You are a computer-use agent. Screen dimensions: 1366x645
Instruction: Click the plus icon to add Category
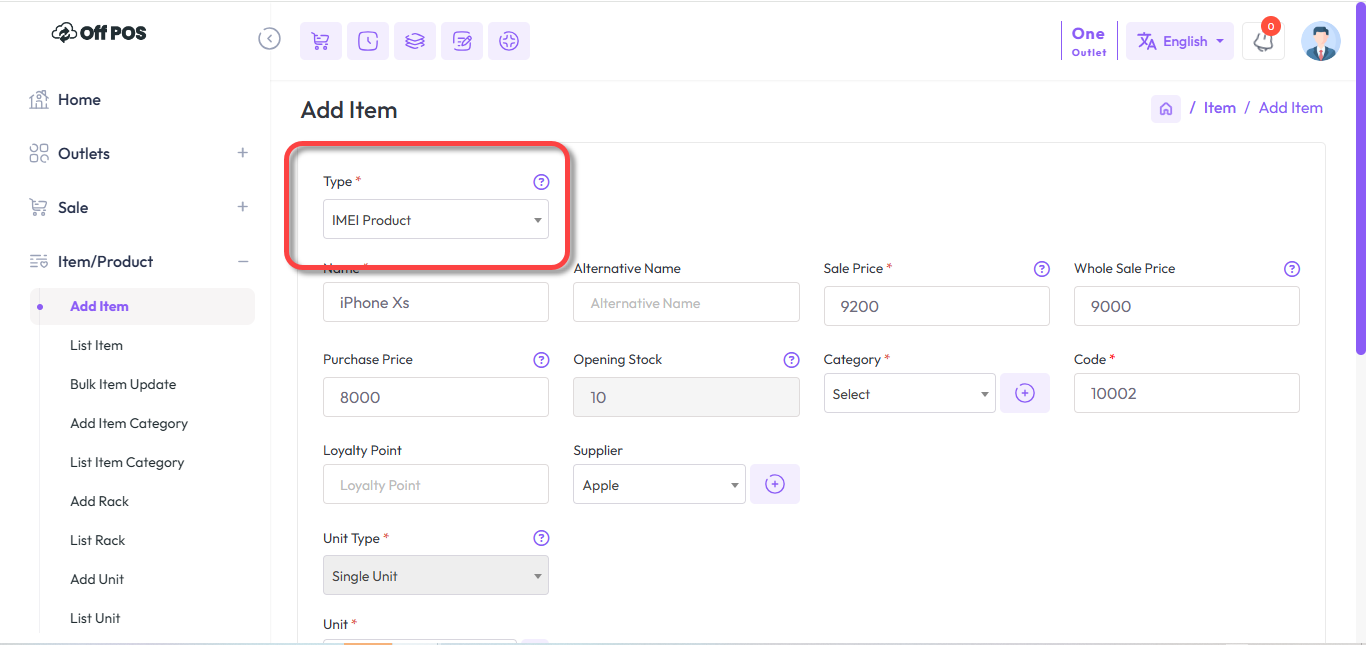tap(1025, 394)
